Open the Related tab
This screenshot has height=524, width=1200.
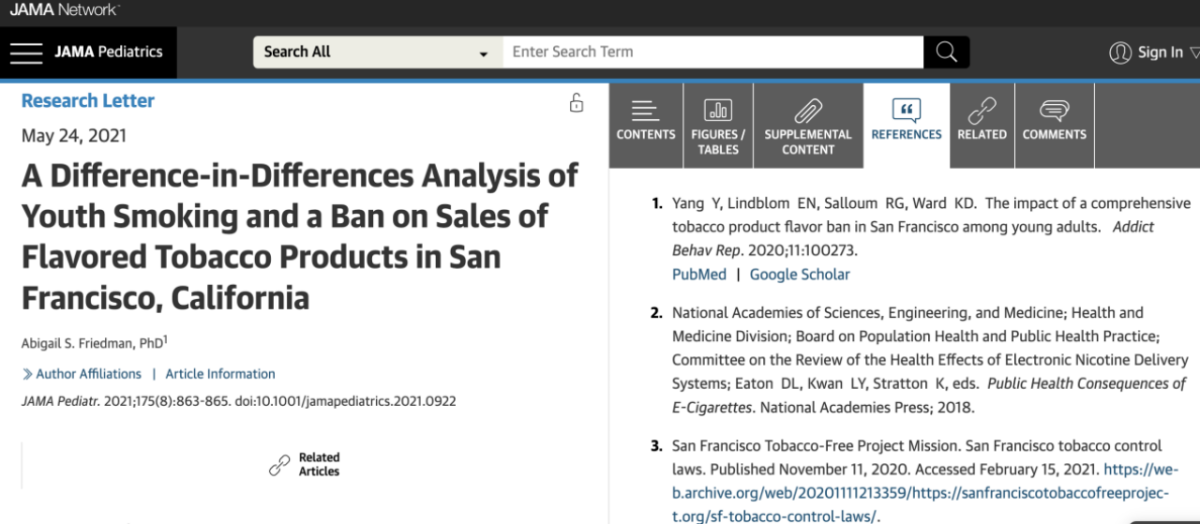[981, 124]
